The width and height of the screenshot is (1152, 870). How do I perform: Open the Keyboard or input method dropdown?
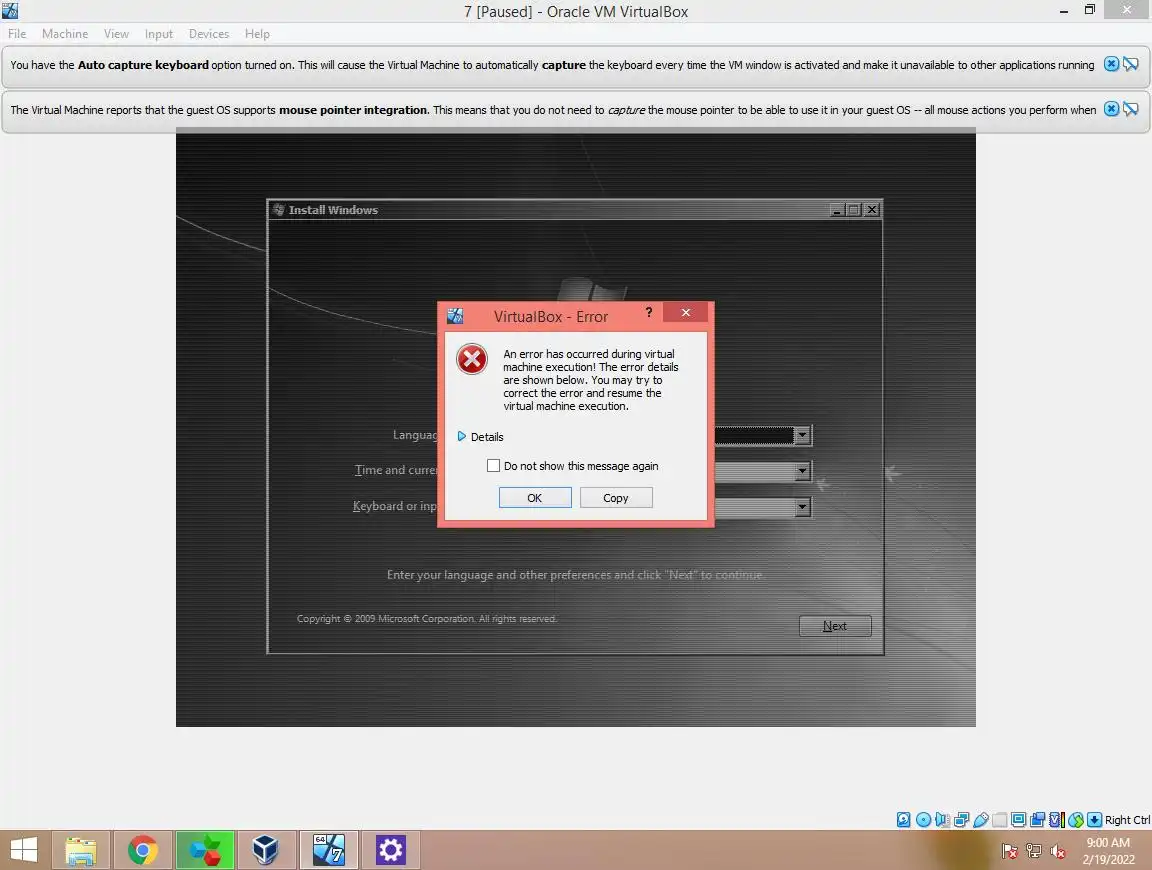pos(802,506)
